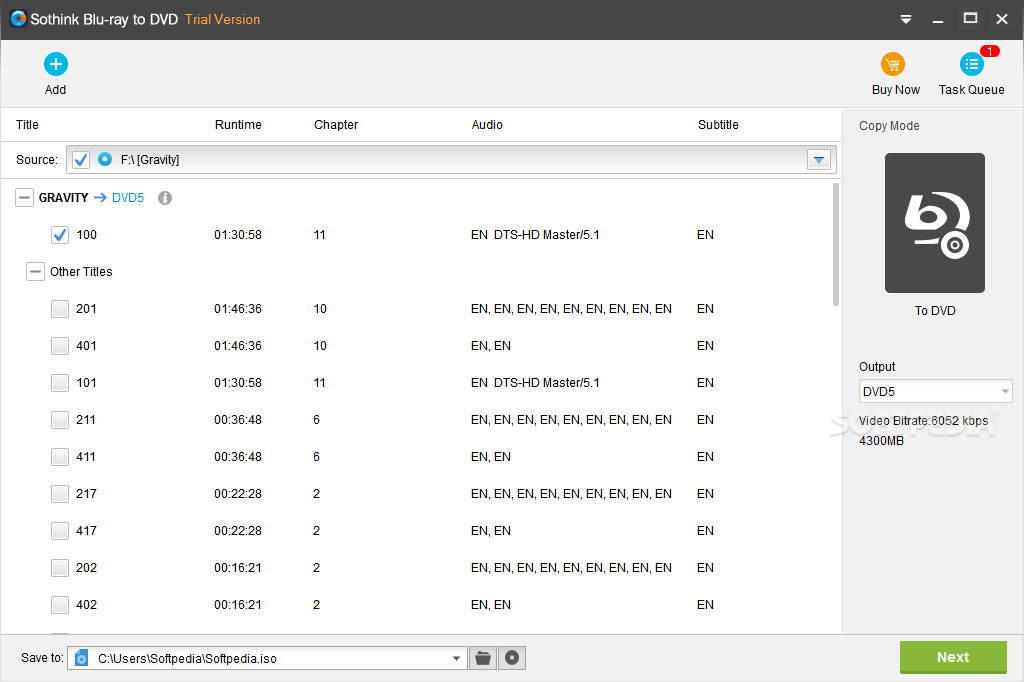Click subtitle EN of title 417

click(705, 530)
